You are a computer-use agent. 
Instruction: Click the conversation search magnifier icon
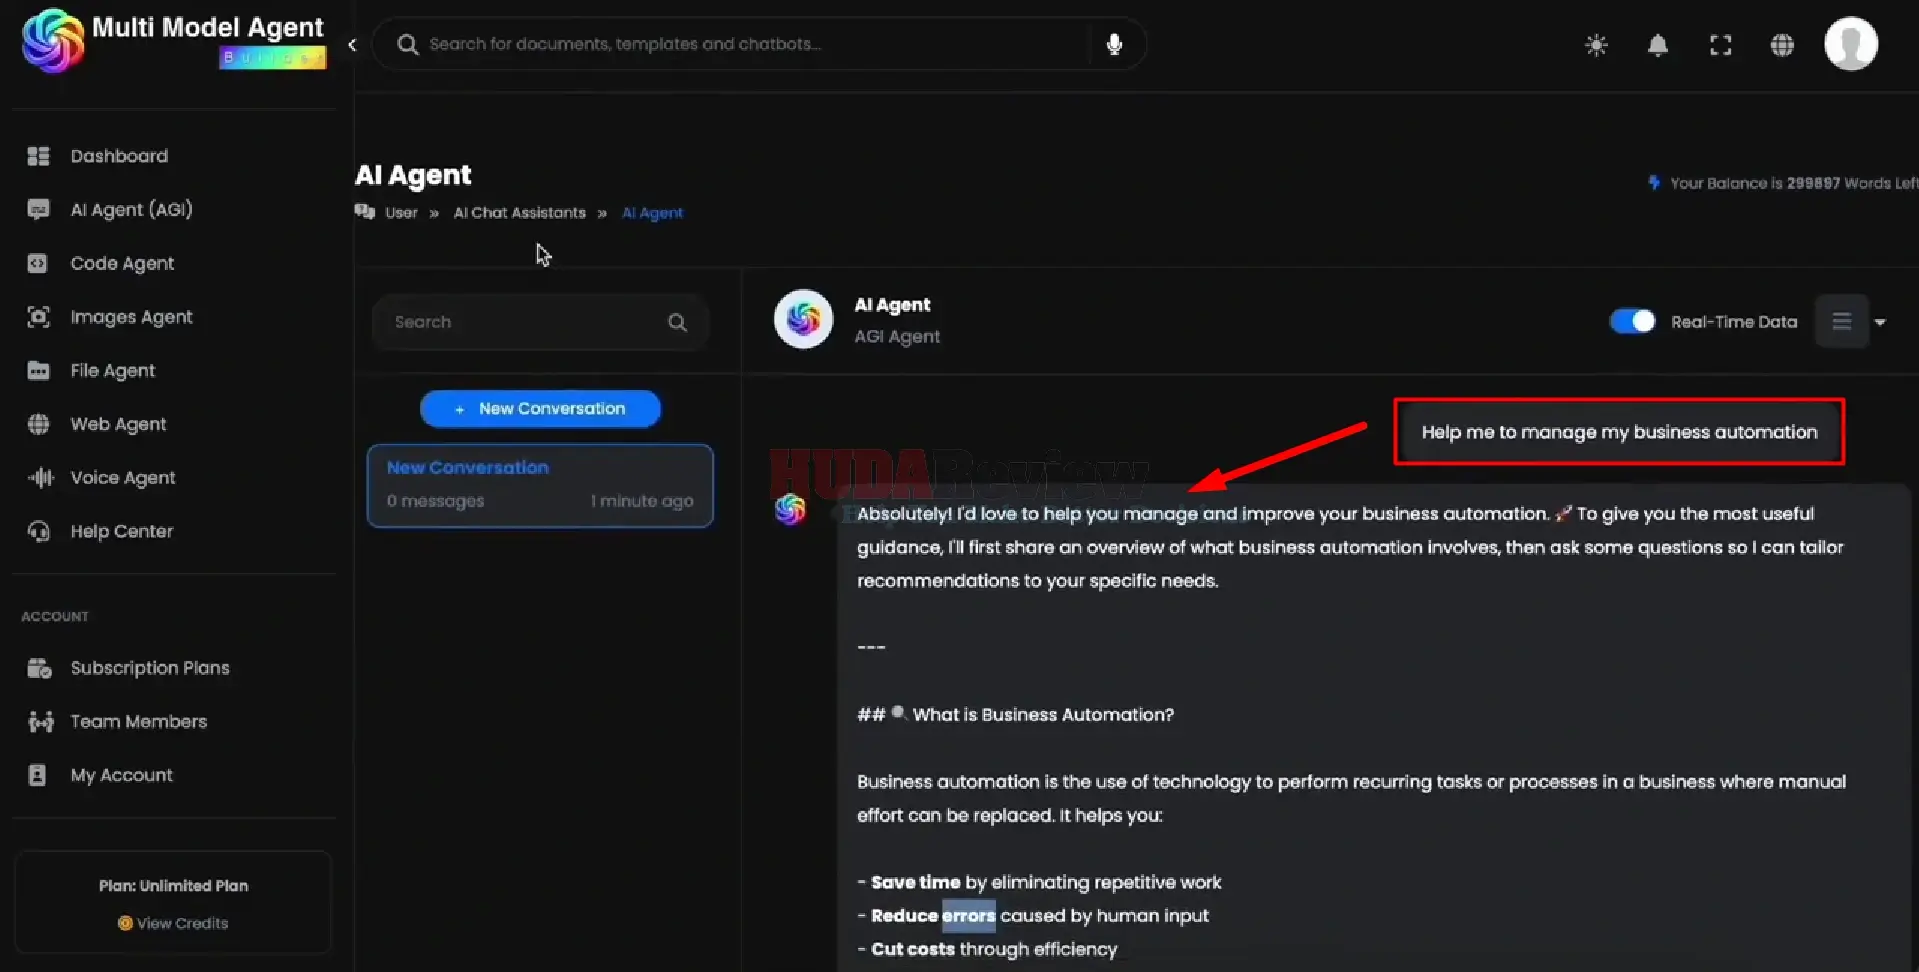click(677, 322)
